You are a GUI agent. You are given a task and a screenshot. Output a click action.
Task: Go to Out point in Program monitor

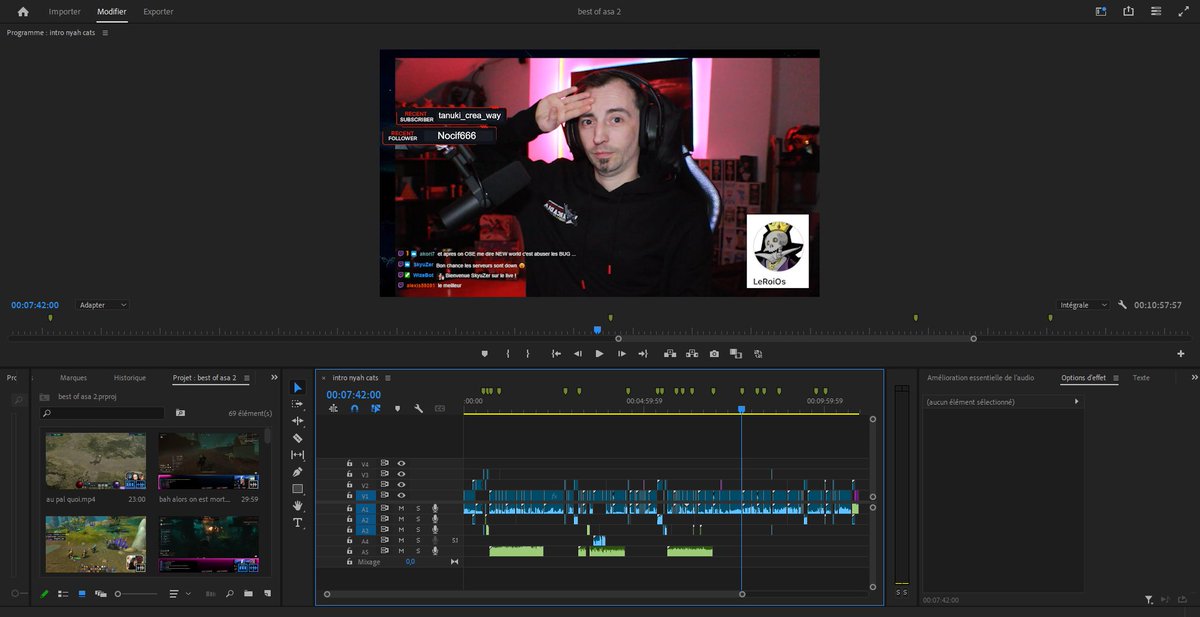(643, 353)
